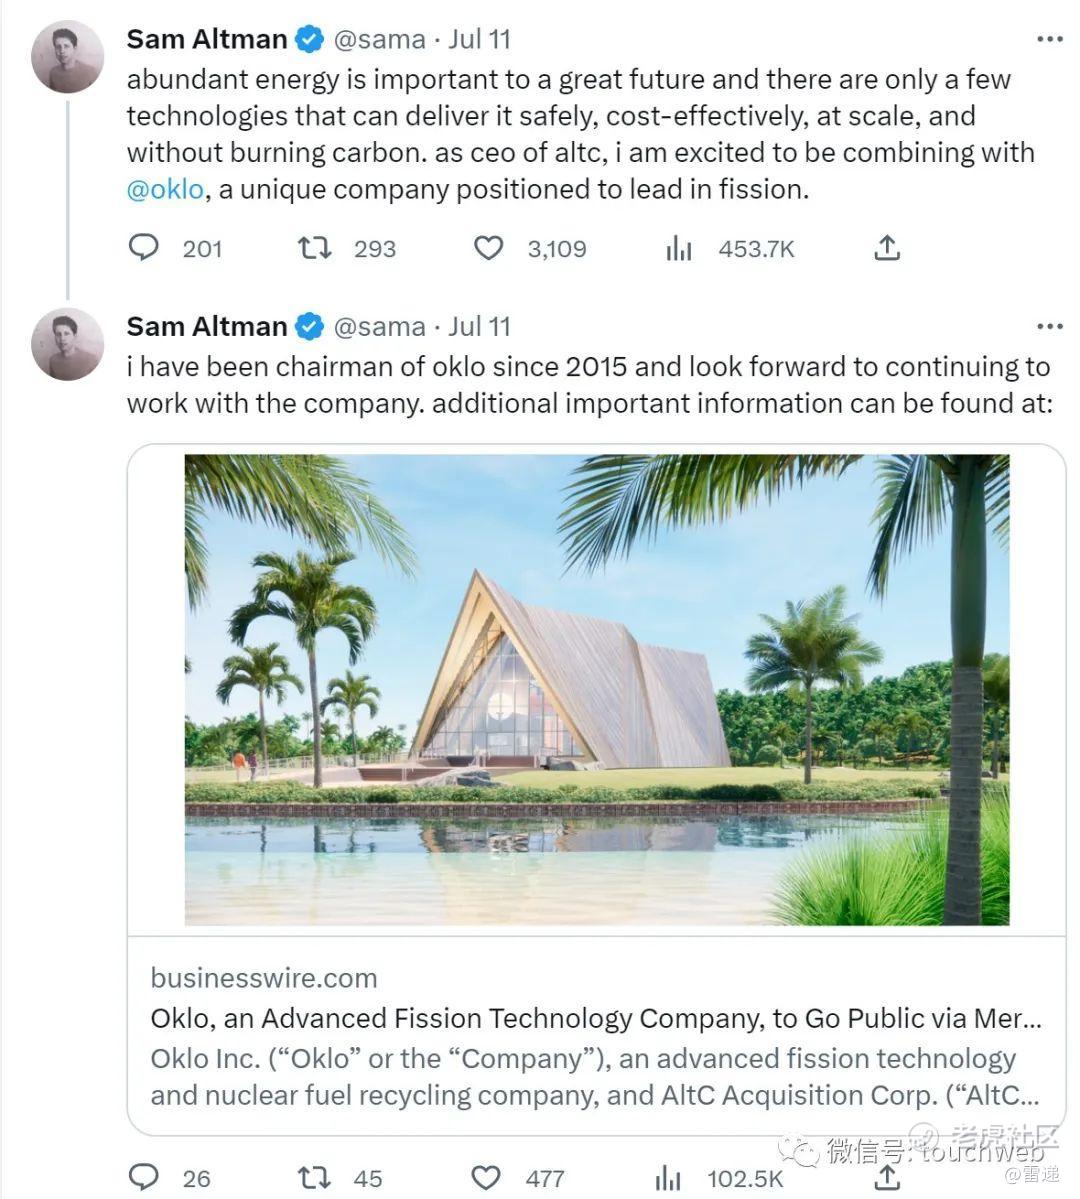Image resolution: width=1080 pixels, height=1199 pixels.
Task: View analytics for the 453.7K-view tweet
Action: pyautogui.click(x=679, y=248)
